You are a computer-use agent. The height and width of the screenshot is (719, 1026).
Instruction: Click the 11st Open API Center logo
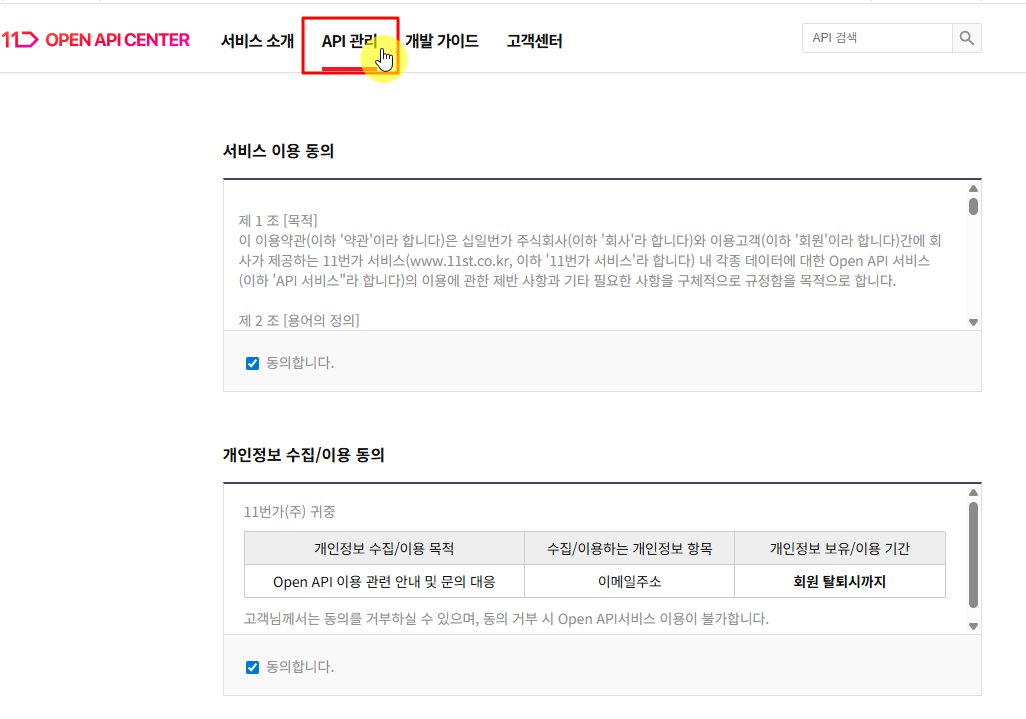(x=96, y=40)
